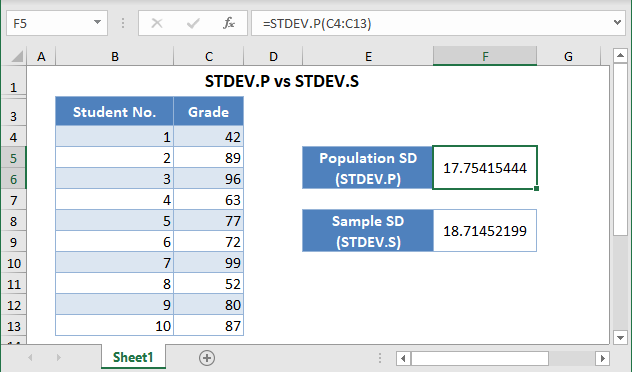
Task: Select student number cell 1 in row 4
Action: 114,137
